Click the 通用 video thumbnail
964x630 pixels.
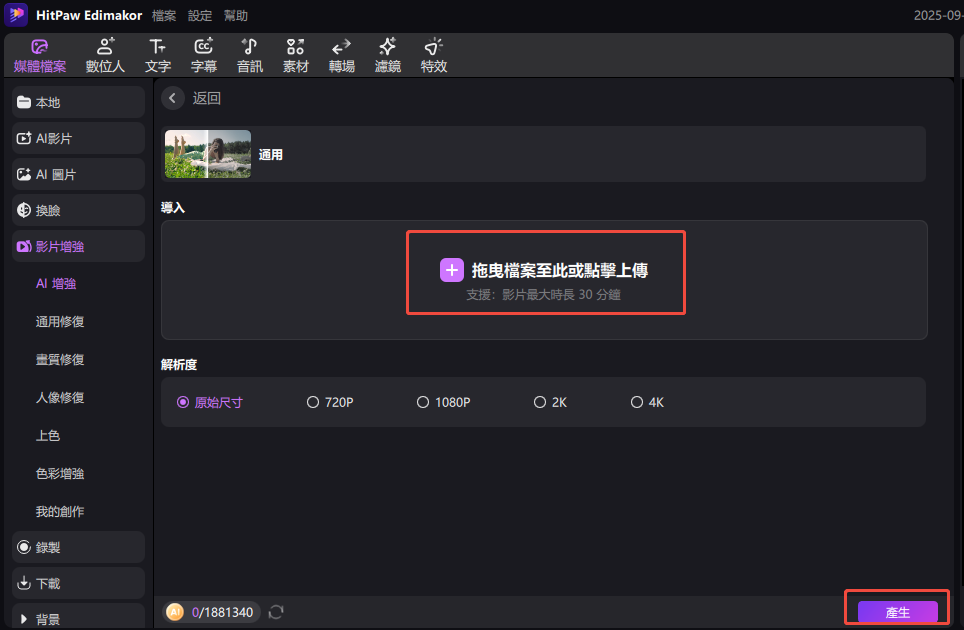(208, 154)
